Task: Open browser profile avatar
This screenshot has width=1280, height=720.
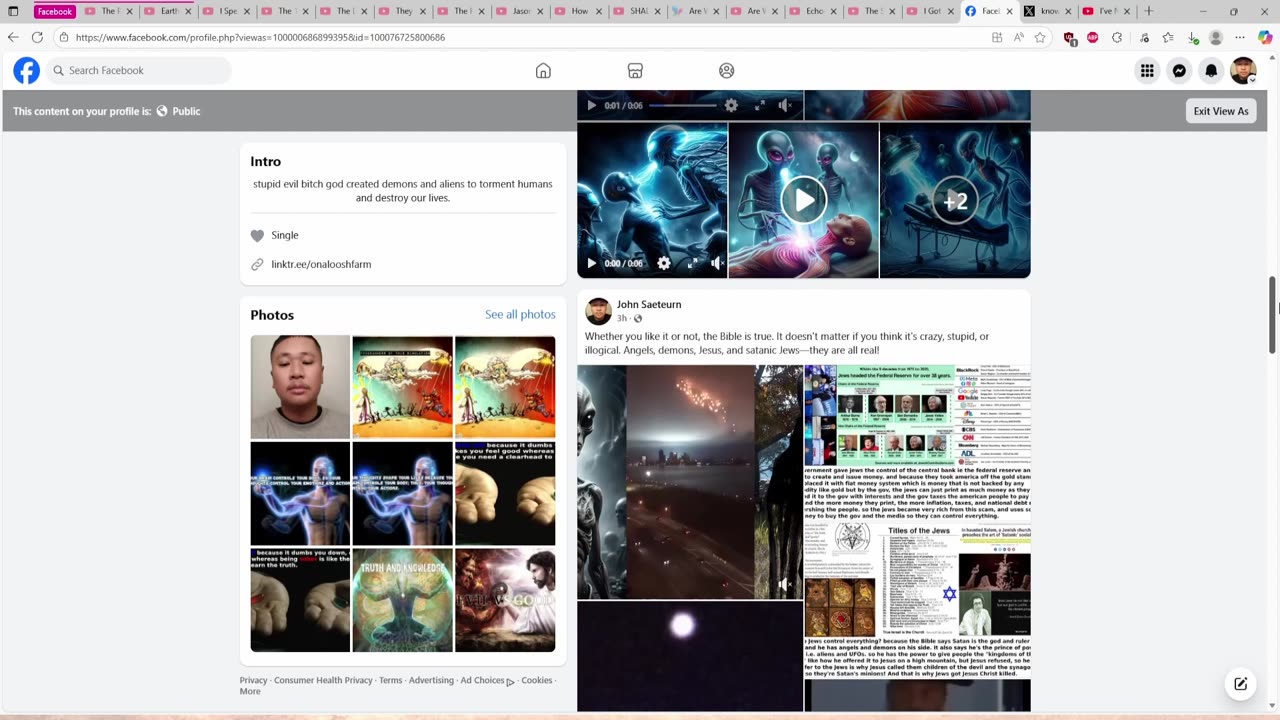Action: pyautogui.click(x=1216, y=37)
